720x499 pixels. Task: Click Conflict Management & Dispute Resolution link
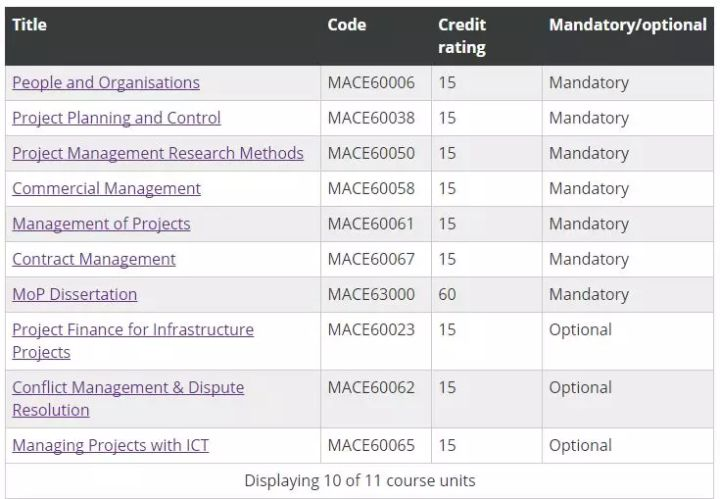pyautogui.click(x=128, y=388)
